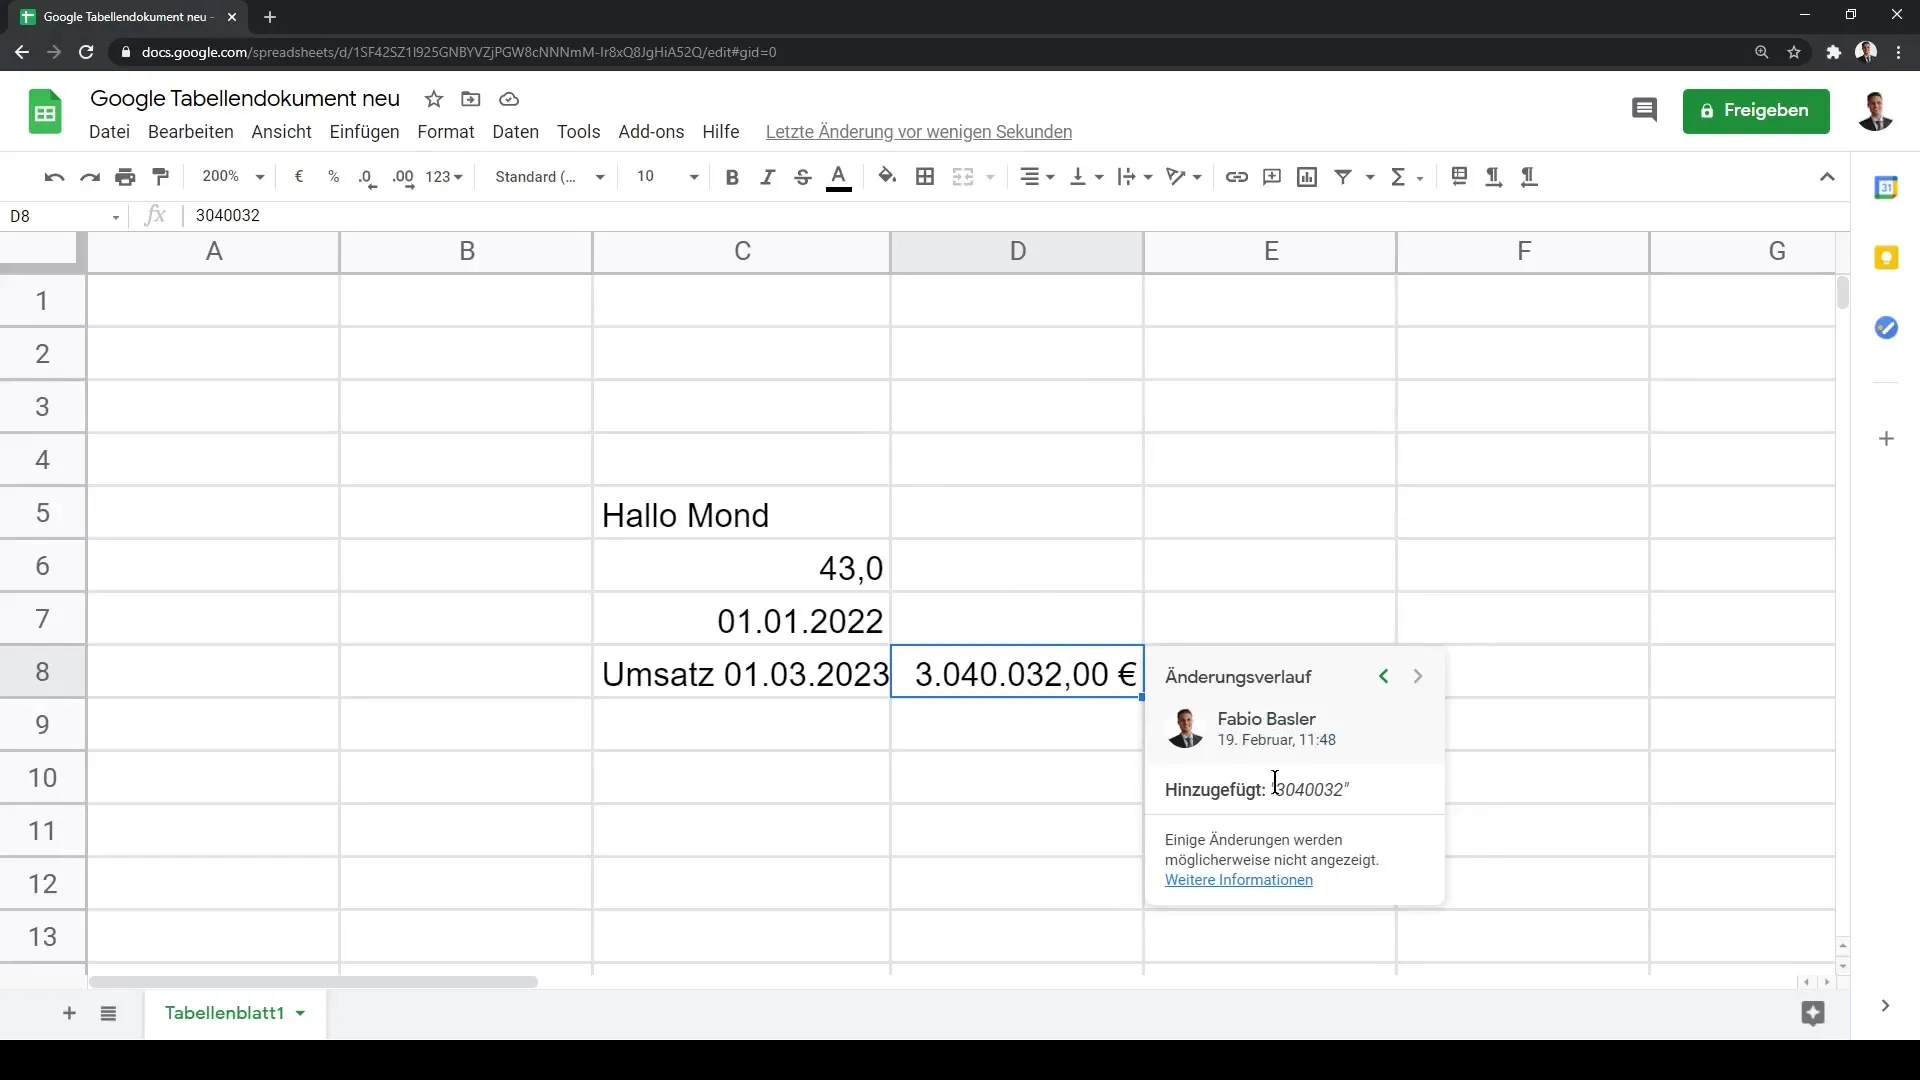Image resolution: width=1920 pixels, height=1080 pixels.
Task: Open the Format menu
Action: pos(446,132)
